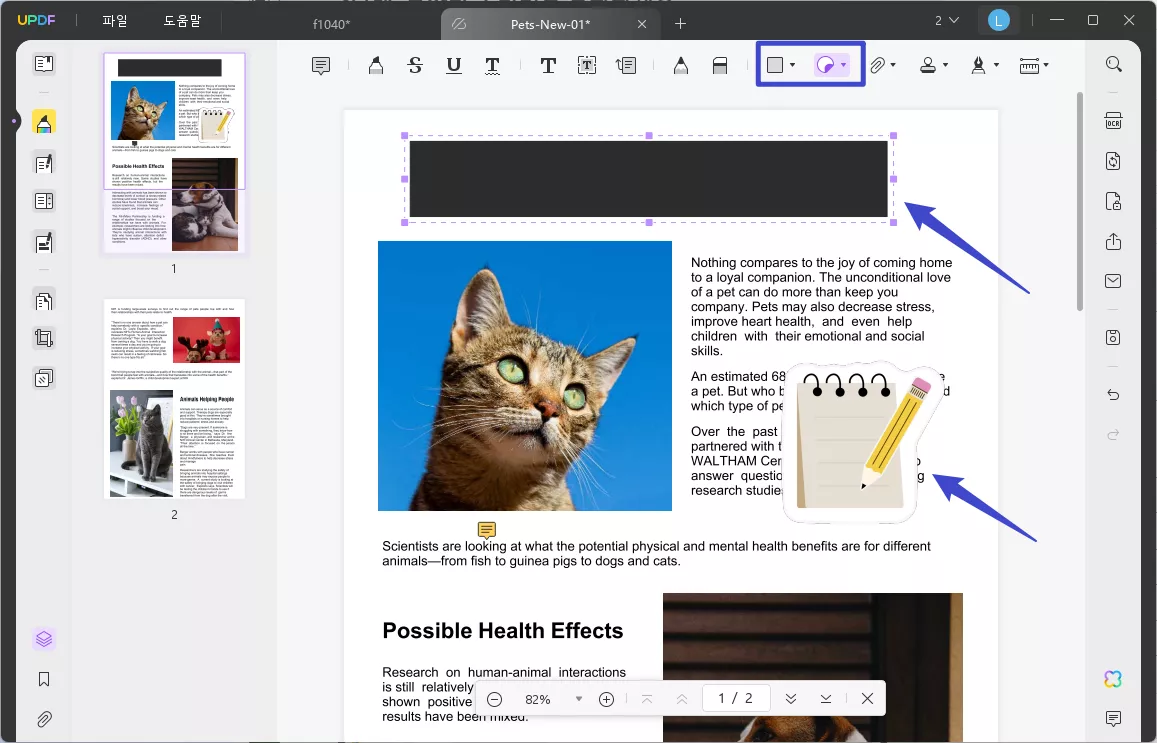Select the Text Callout tool

pyautogui.click(x=626, y=66)
